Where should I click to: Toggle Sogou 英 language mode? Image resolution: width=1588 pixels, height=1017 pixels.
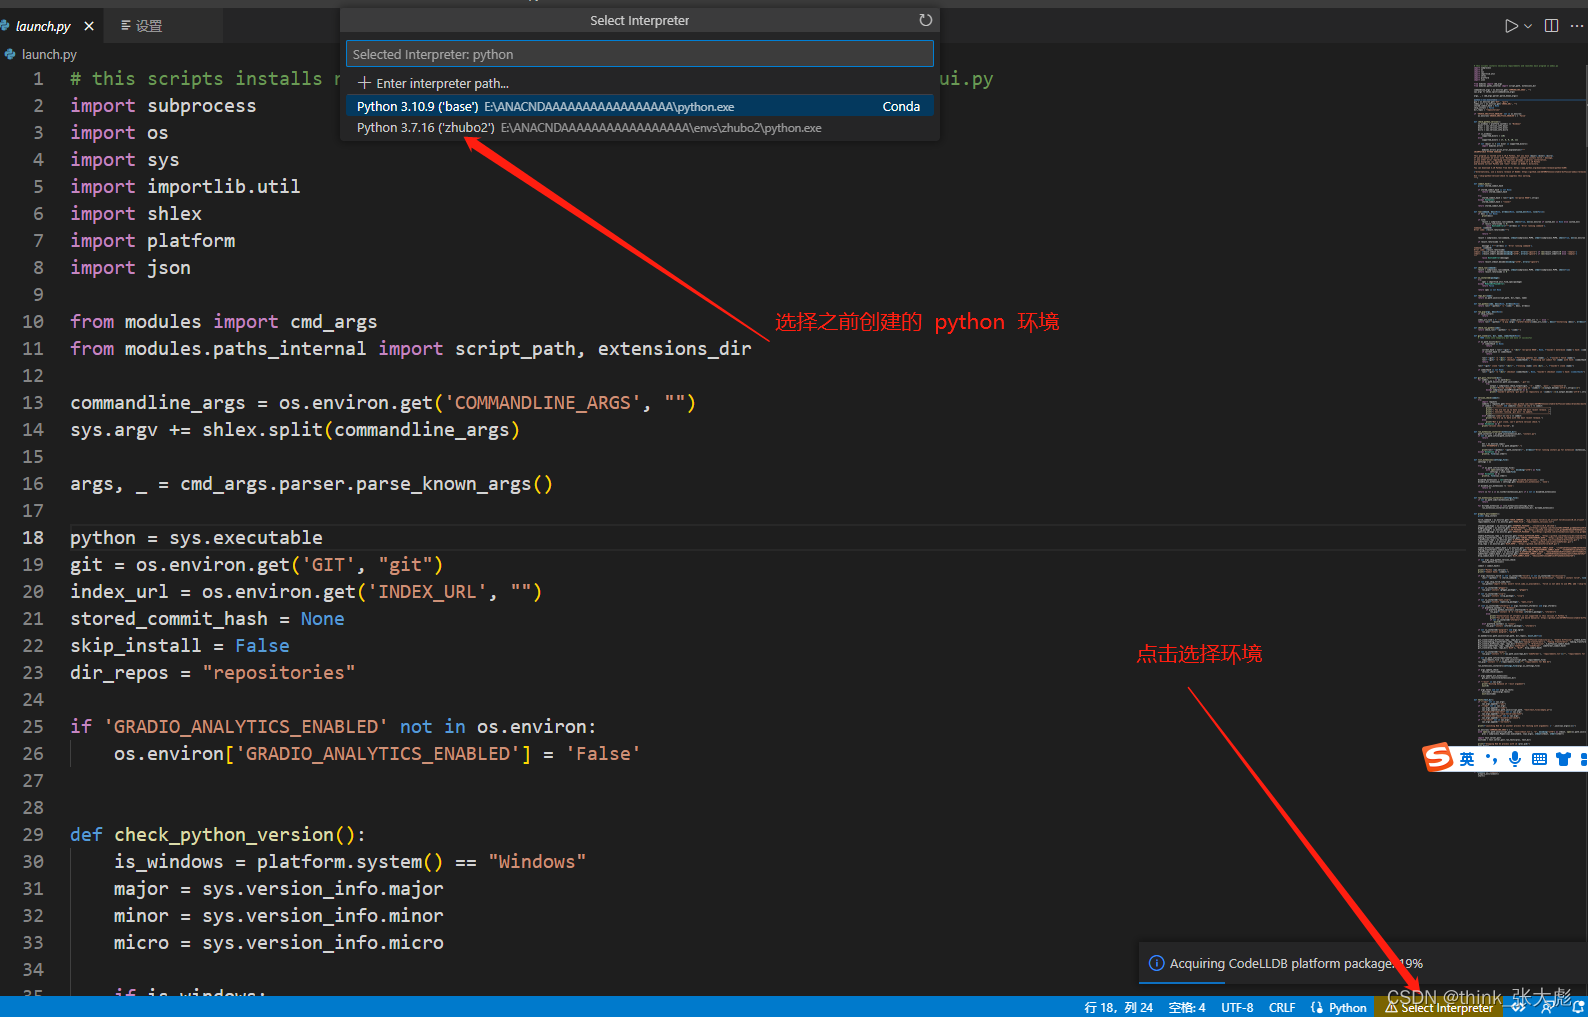[x=1467, y=759]
